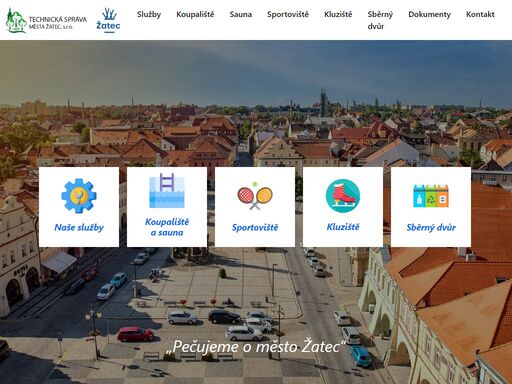Select Kluziště in the top navigation
Image resolution: width=512 pixels, height=384 pixels.
[338, 14]
